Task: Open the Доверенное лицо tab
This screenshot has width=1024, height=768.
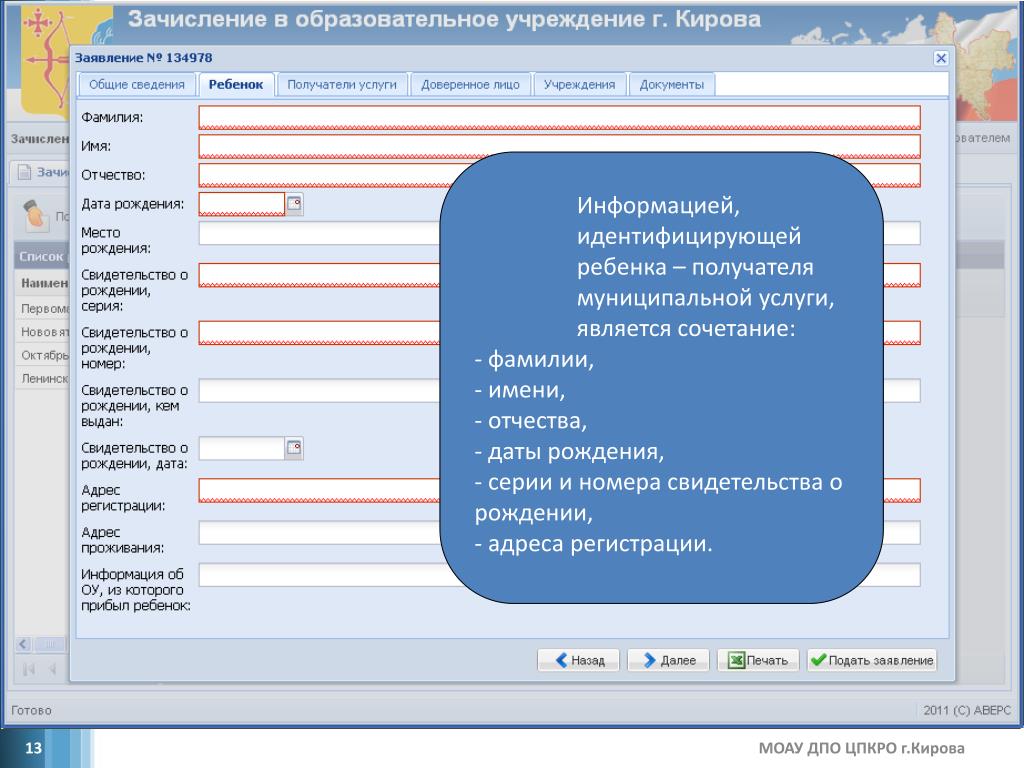Action: click(470, 85)
